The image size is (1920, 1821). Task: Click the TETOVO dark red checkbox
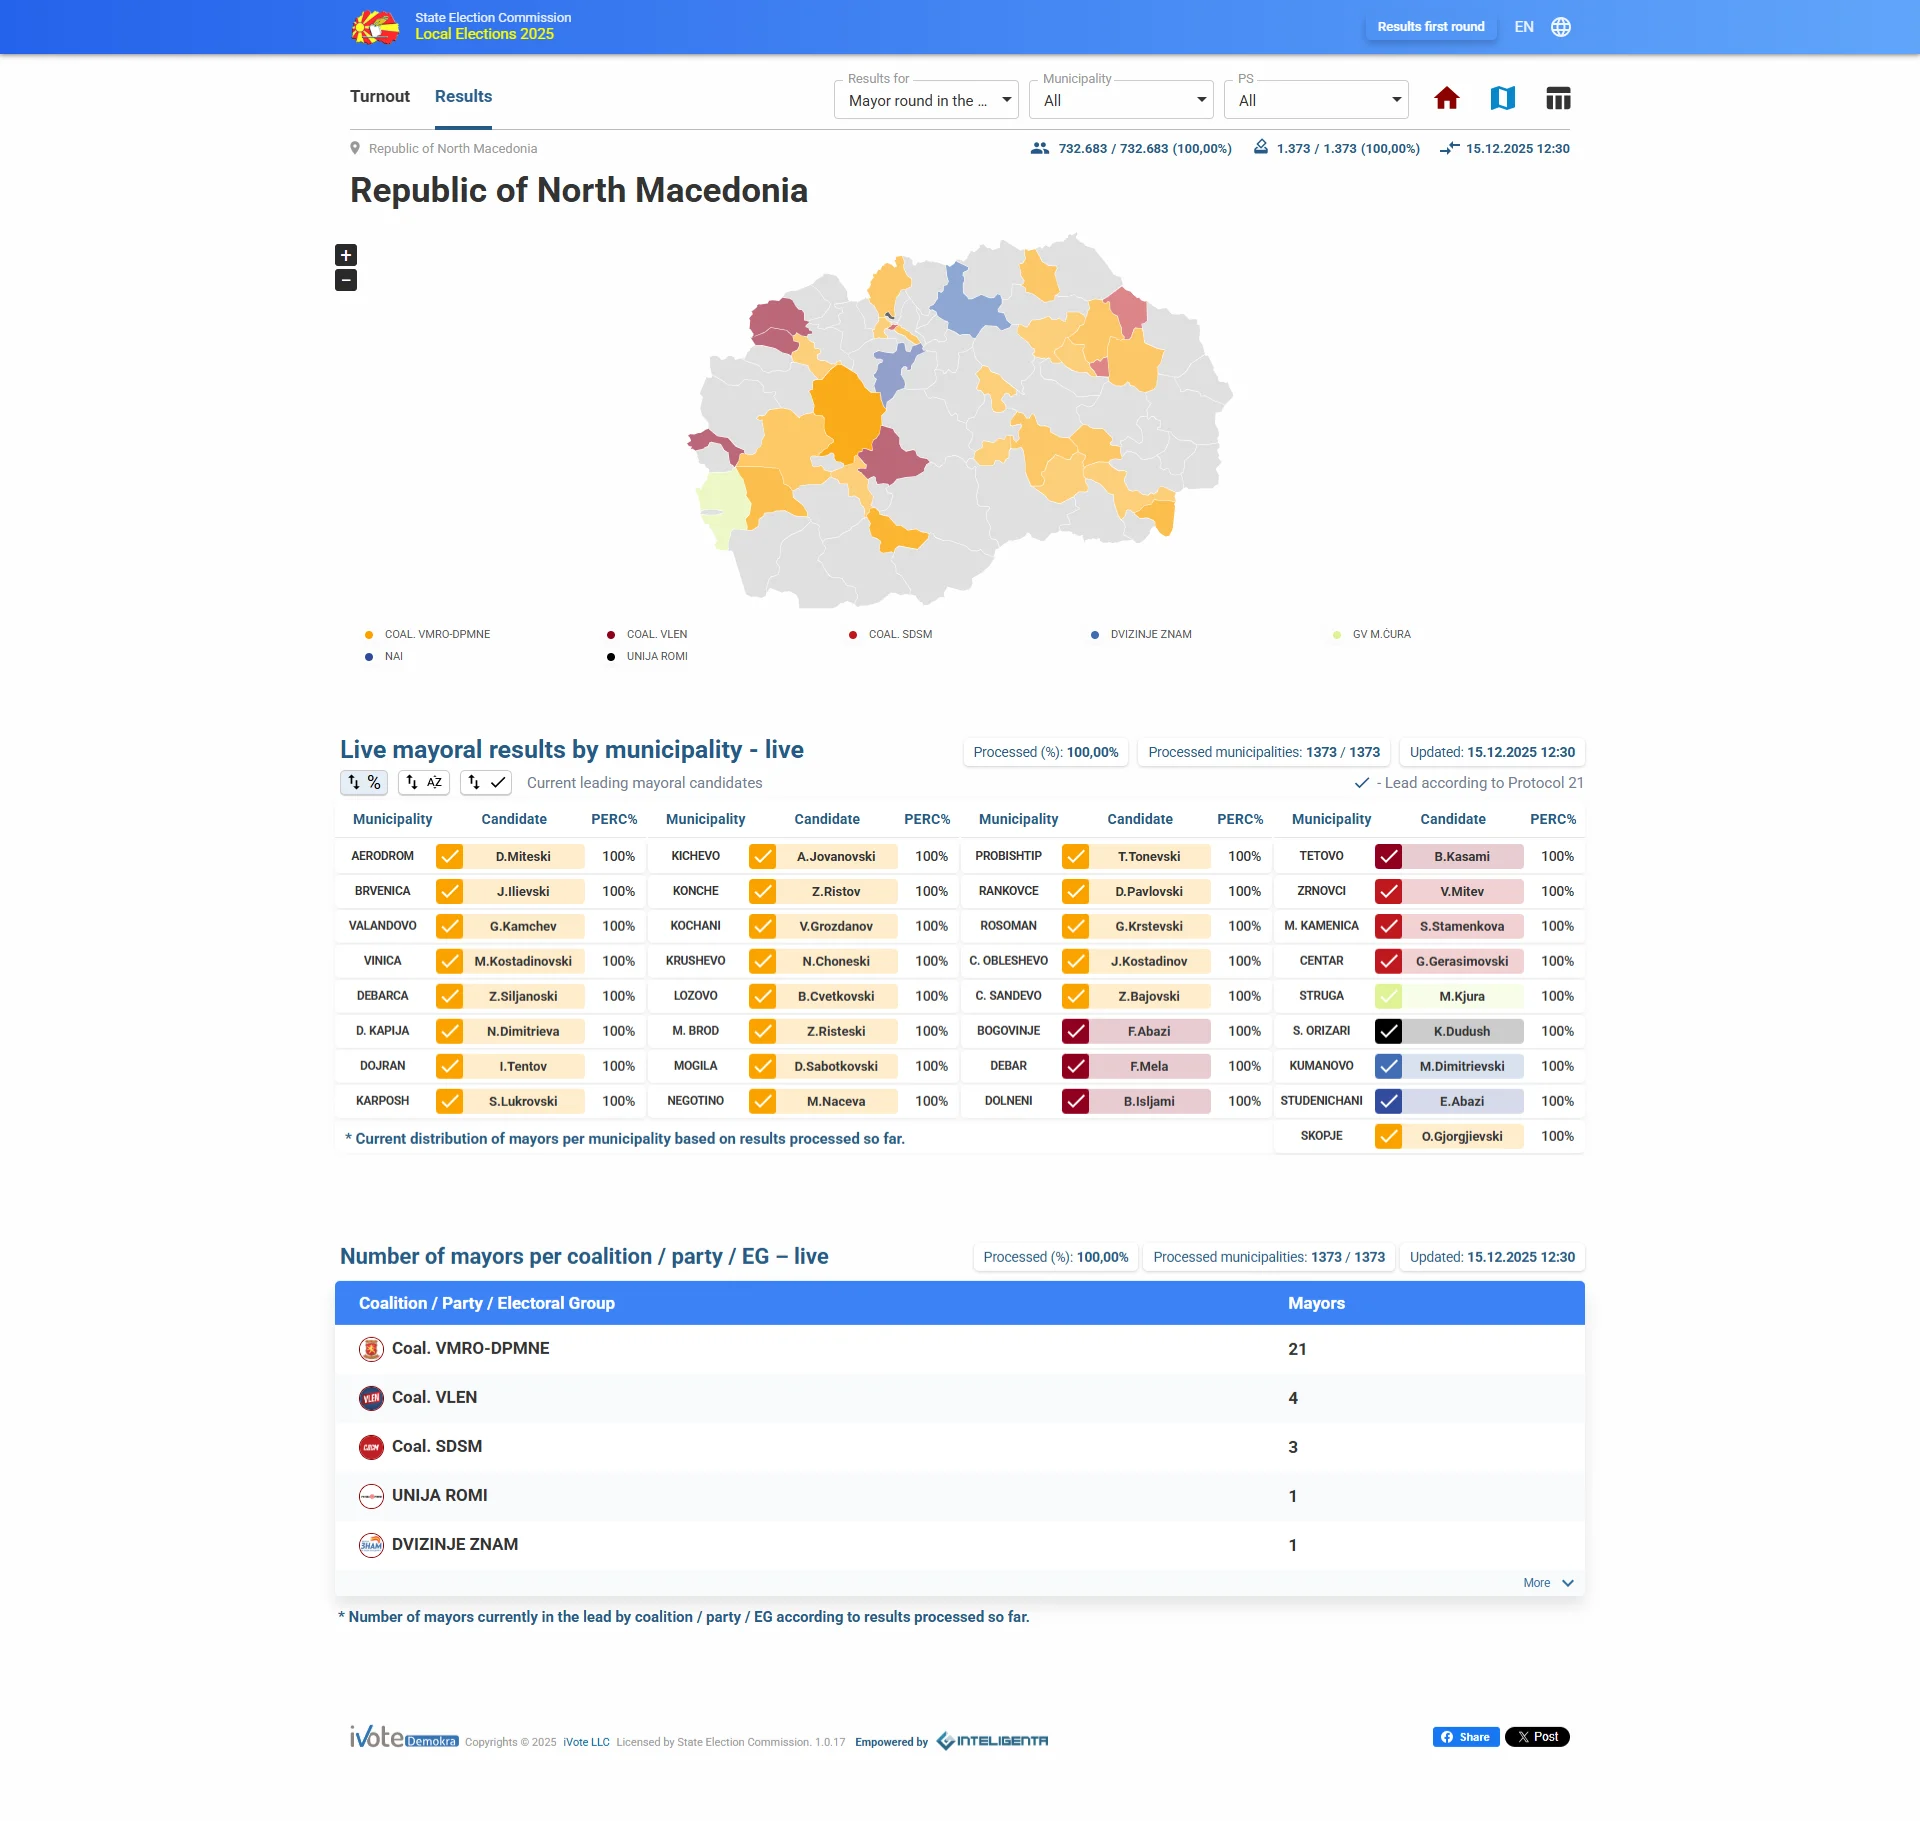(x=1388, y=857)
